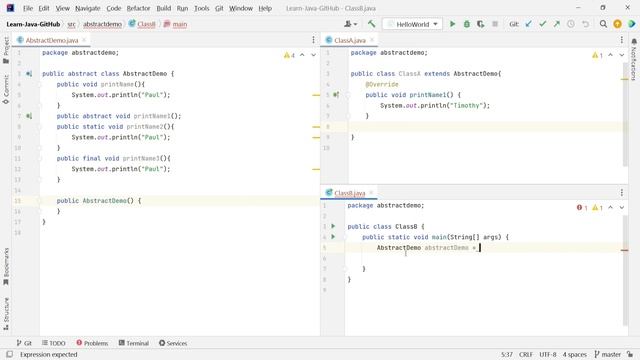Run with Coverage icon in toolbar
Viewport: 640px width, 360px height.
(x=480, y=24)
